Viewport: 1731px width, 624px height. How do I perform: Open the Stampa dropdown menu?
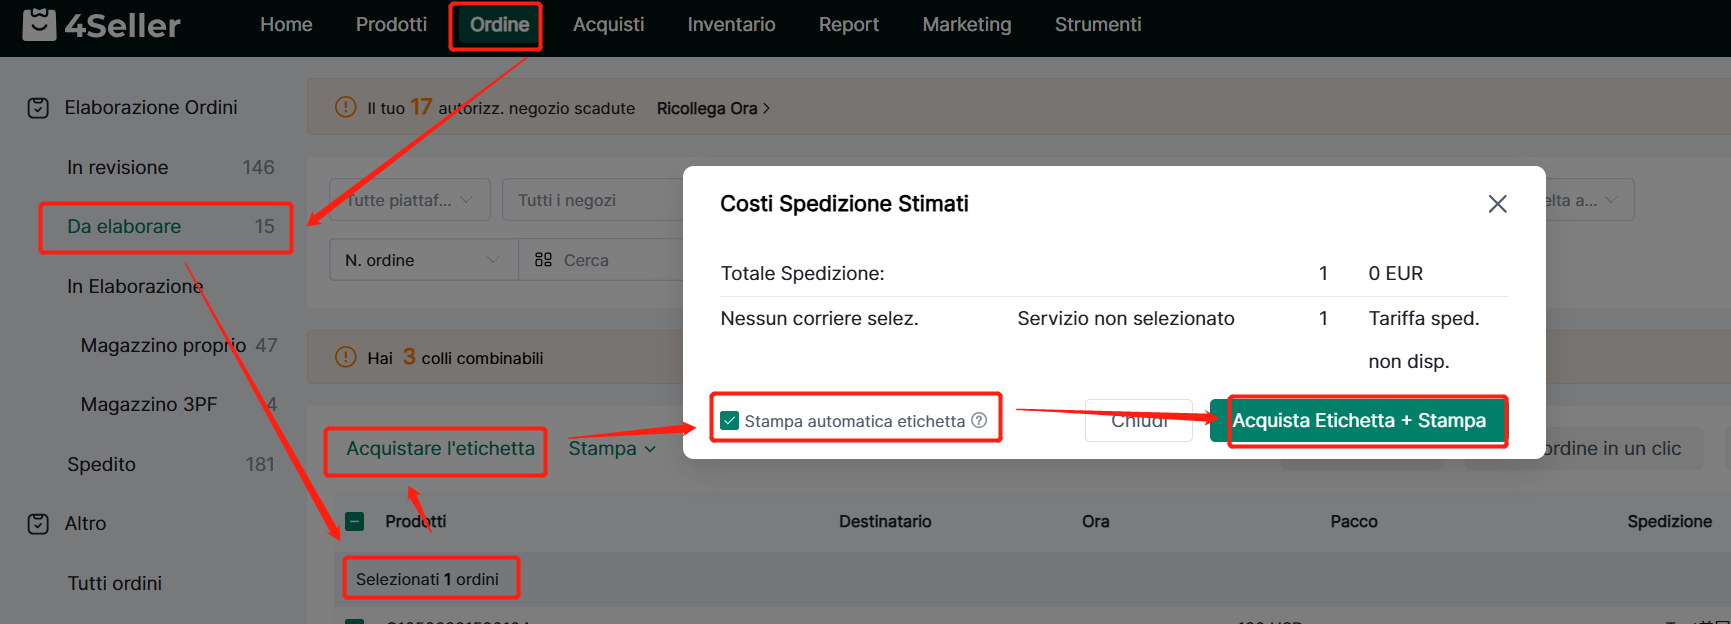612,449
